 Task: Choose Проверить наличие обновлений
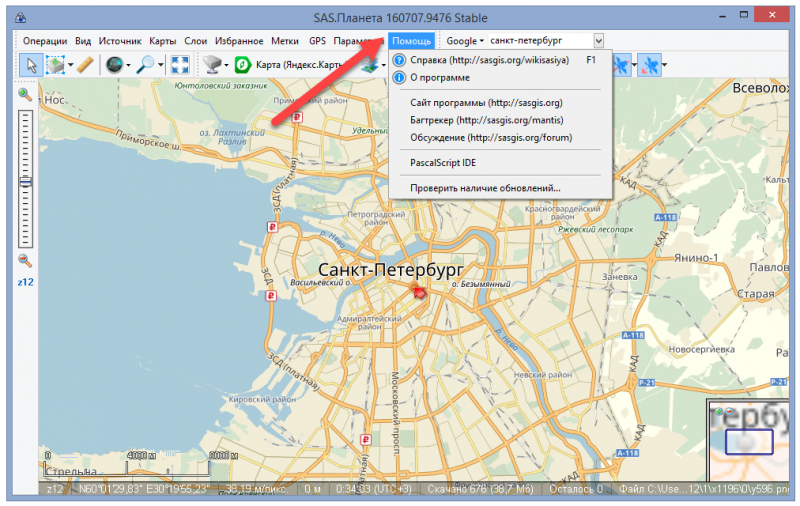500,188
